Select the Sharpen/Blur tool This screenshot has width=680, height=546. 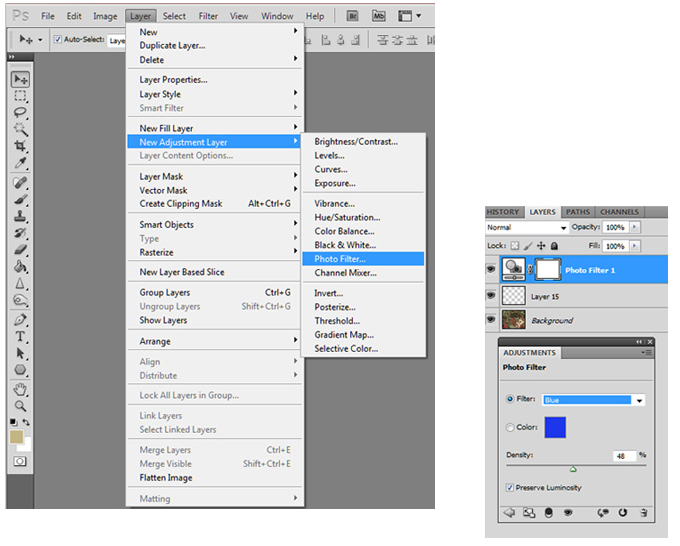coord(20,283)
